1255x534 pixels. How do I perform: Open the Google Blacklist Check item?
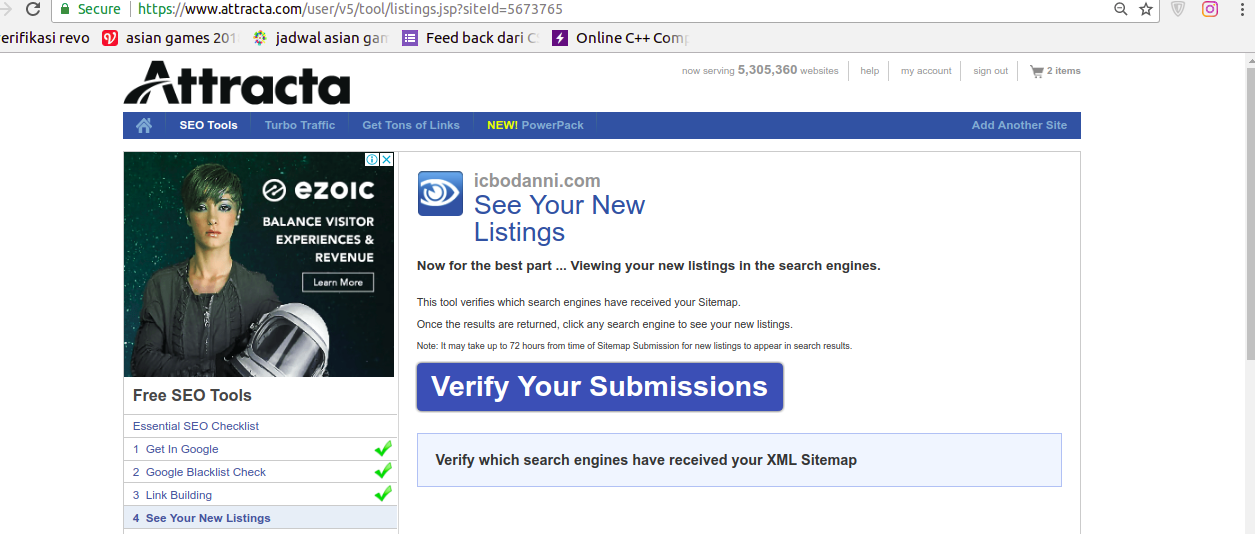tap(206, 472)
